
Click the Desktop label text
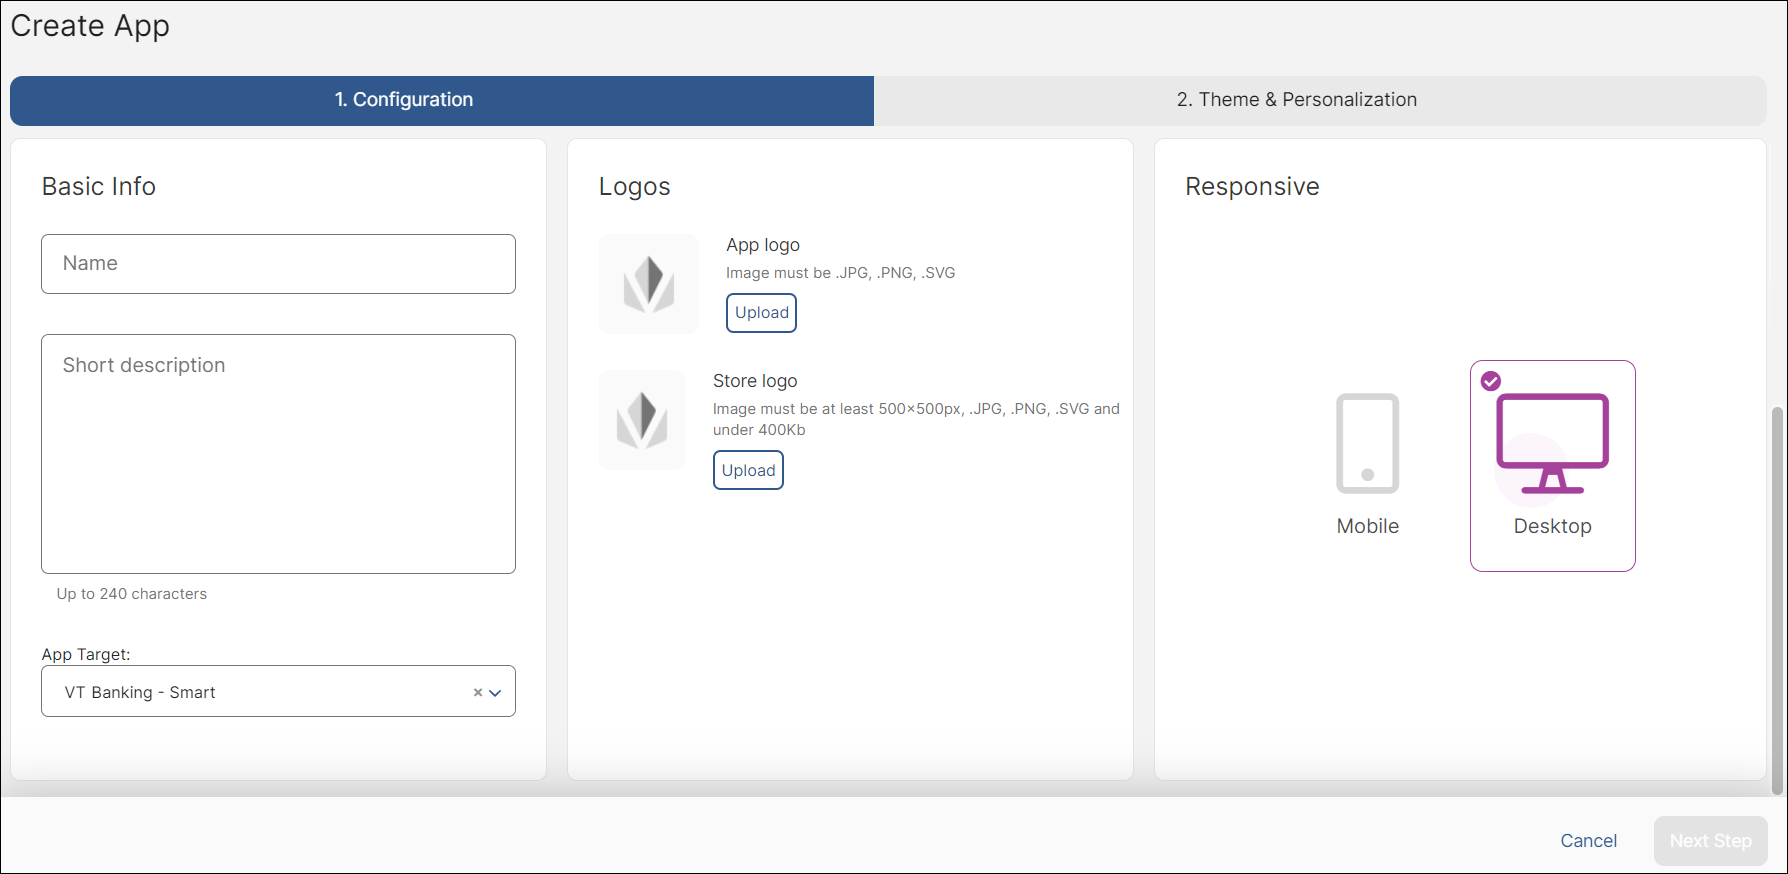pyautogui.click(x=1552, y=526)
